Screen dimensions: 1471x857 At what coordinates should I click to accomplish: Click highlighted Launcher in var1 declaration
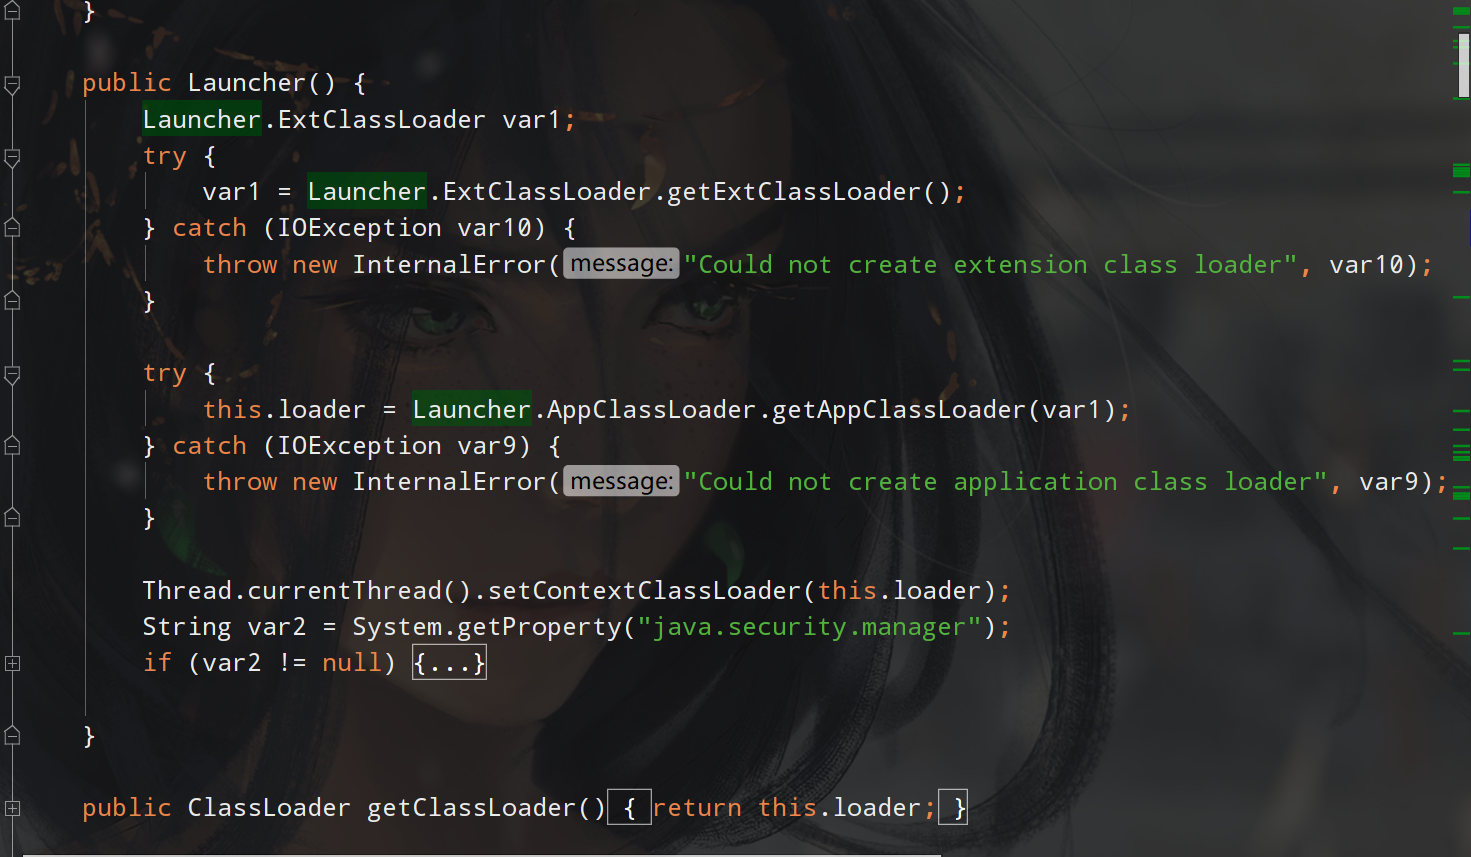tap(202, 119)
